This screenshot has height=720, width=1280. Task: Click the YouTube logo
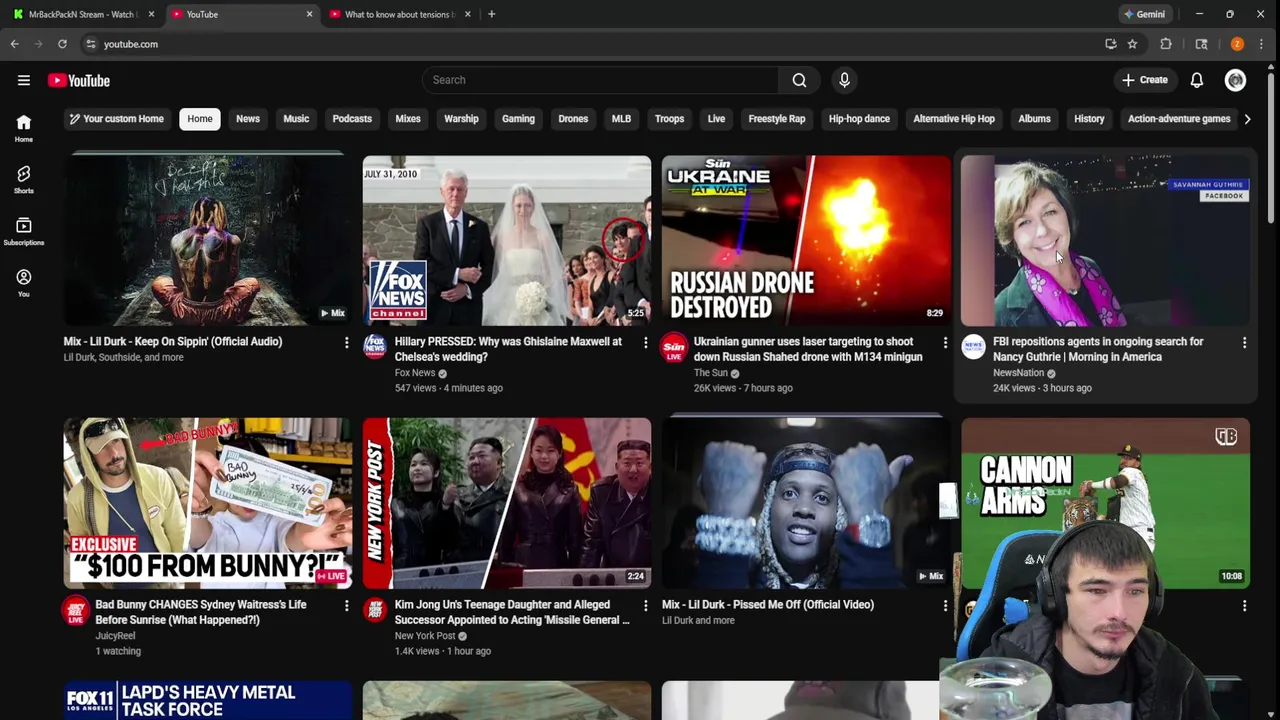79,80
